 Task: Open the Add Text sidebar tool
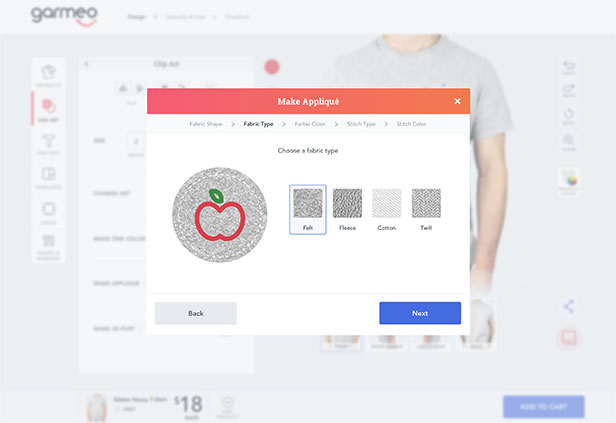pos(48,144)
